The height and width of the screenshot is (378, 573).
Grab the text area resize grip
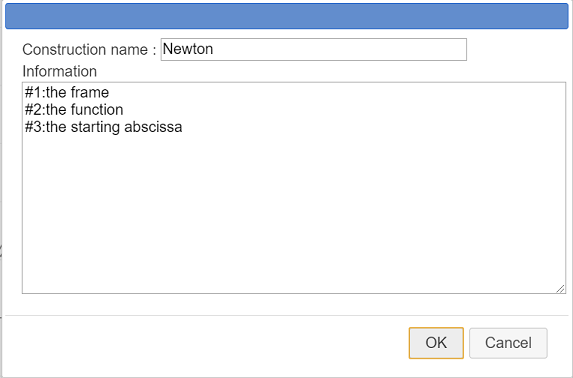coord(561,288)
